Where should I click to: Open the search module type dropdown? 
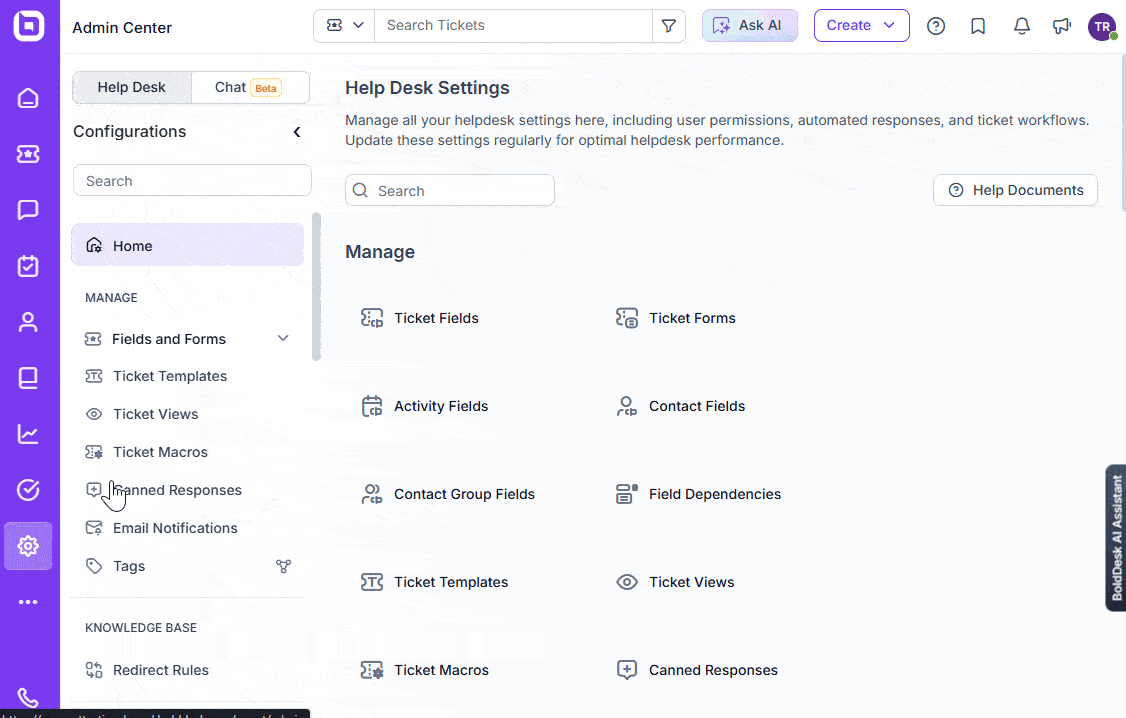click(345, 26)
